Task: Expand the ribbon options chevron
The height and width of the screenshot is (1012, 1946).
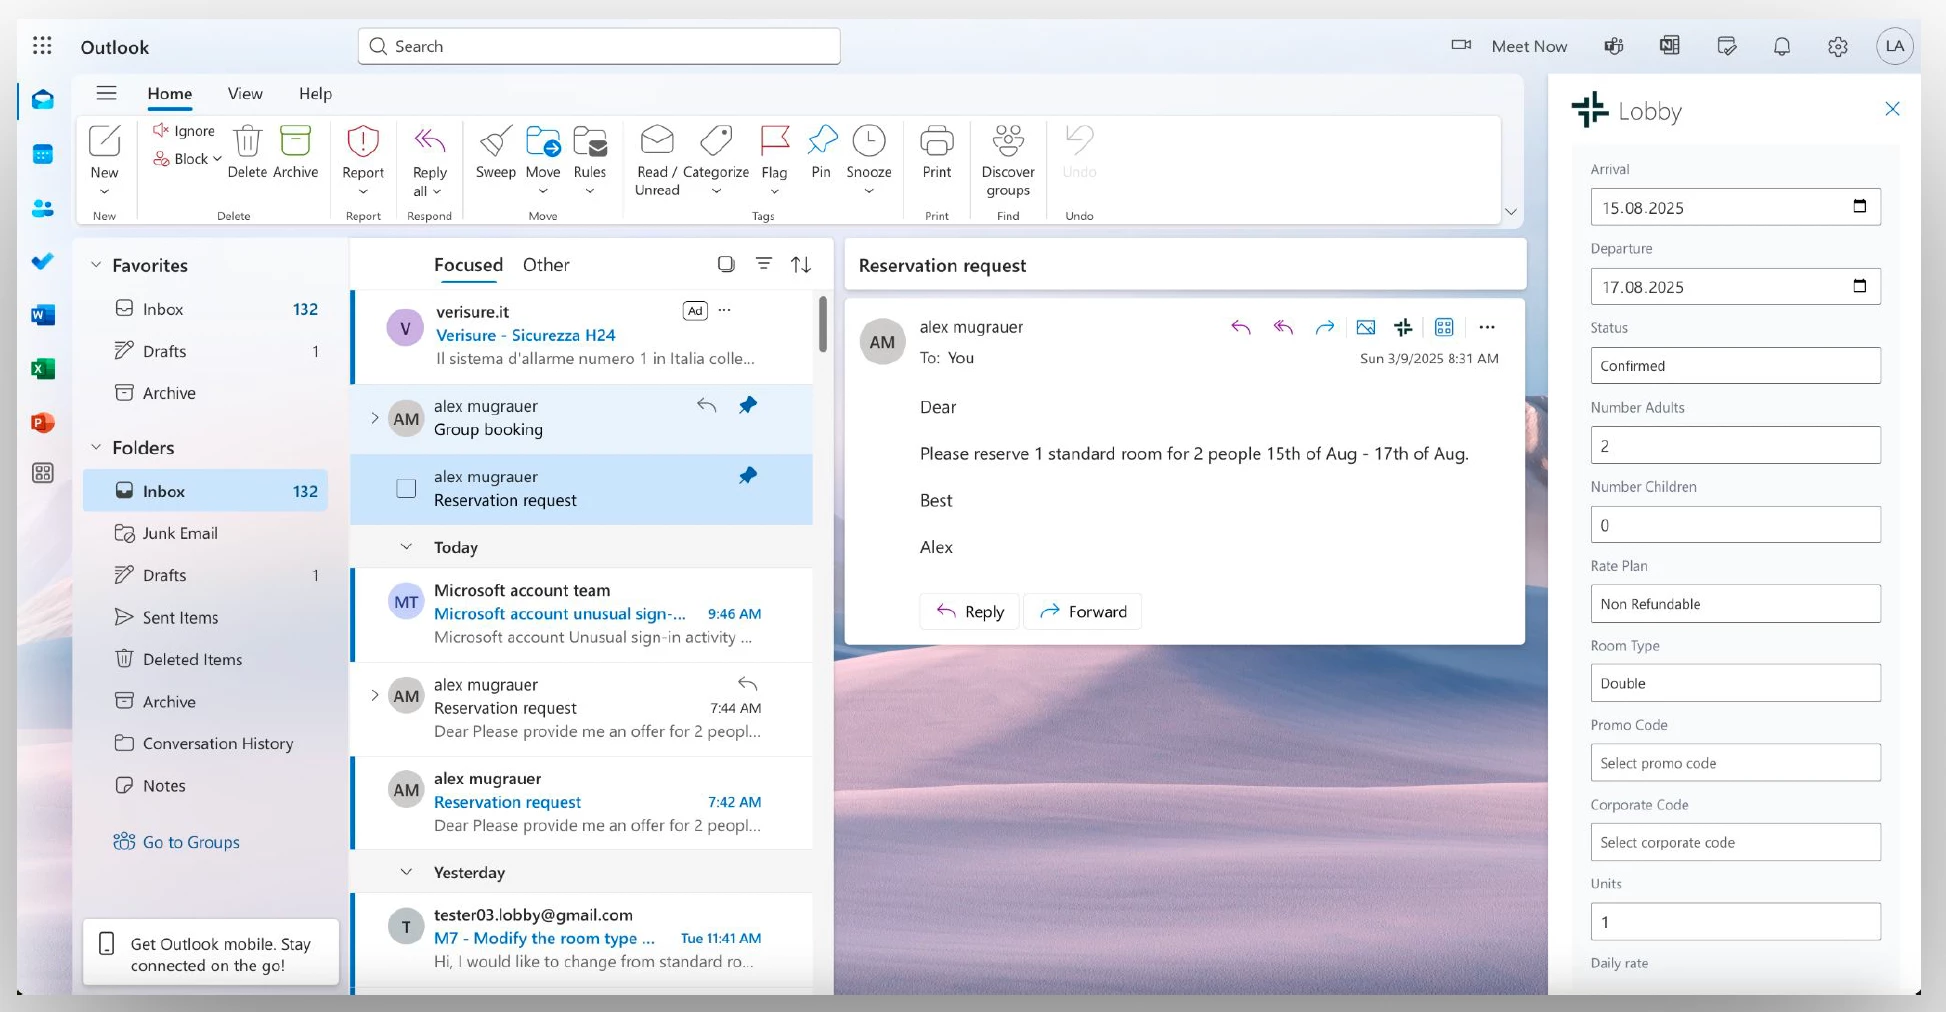Action: (x=1511, y=212)
